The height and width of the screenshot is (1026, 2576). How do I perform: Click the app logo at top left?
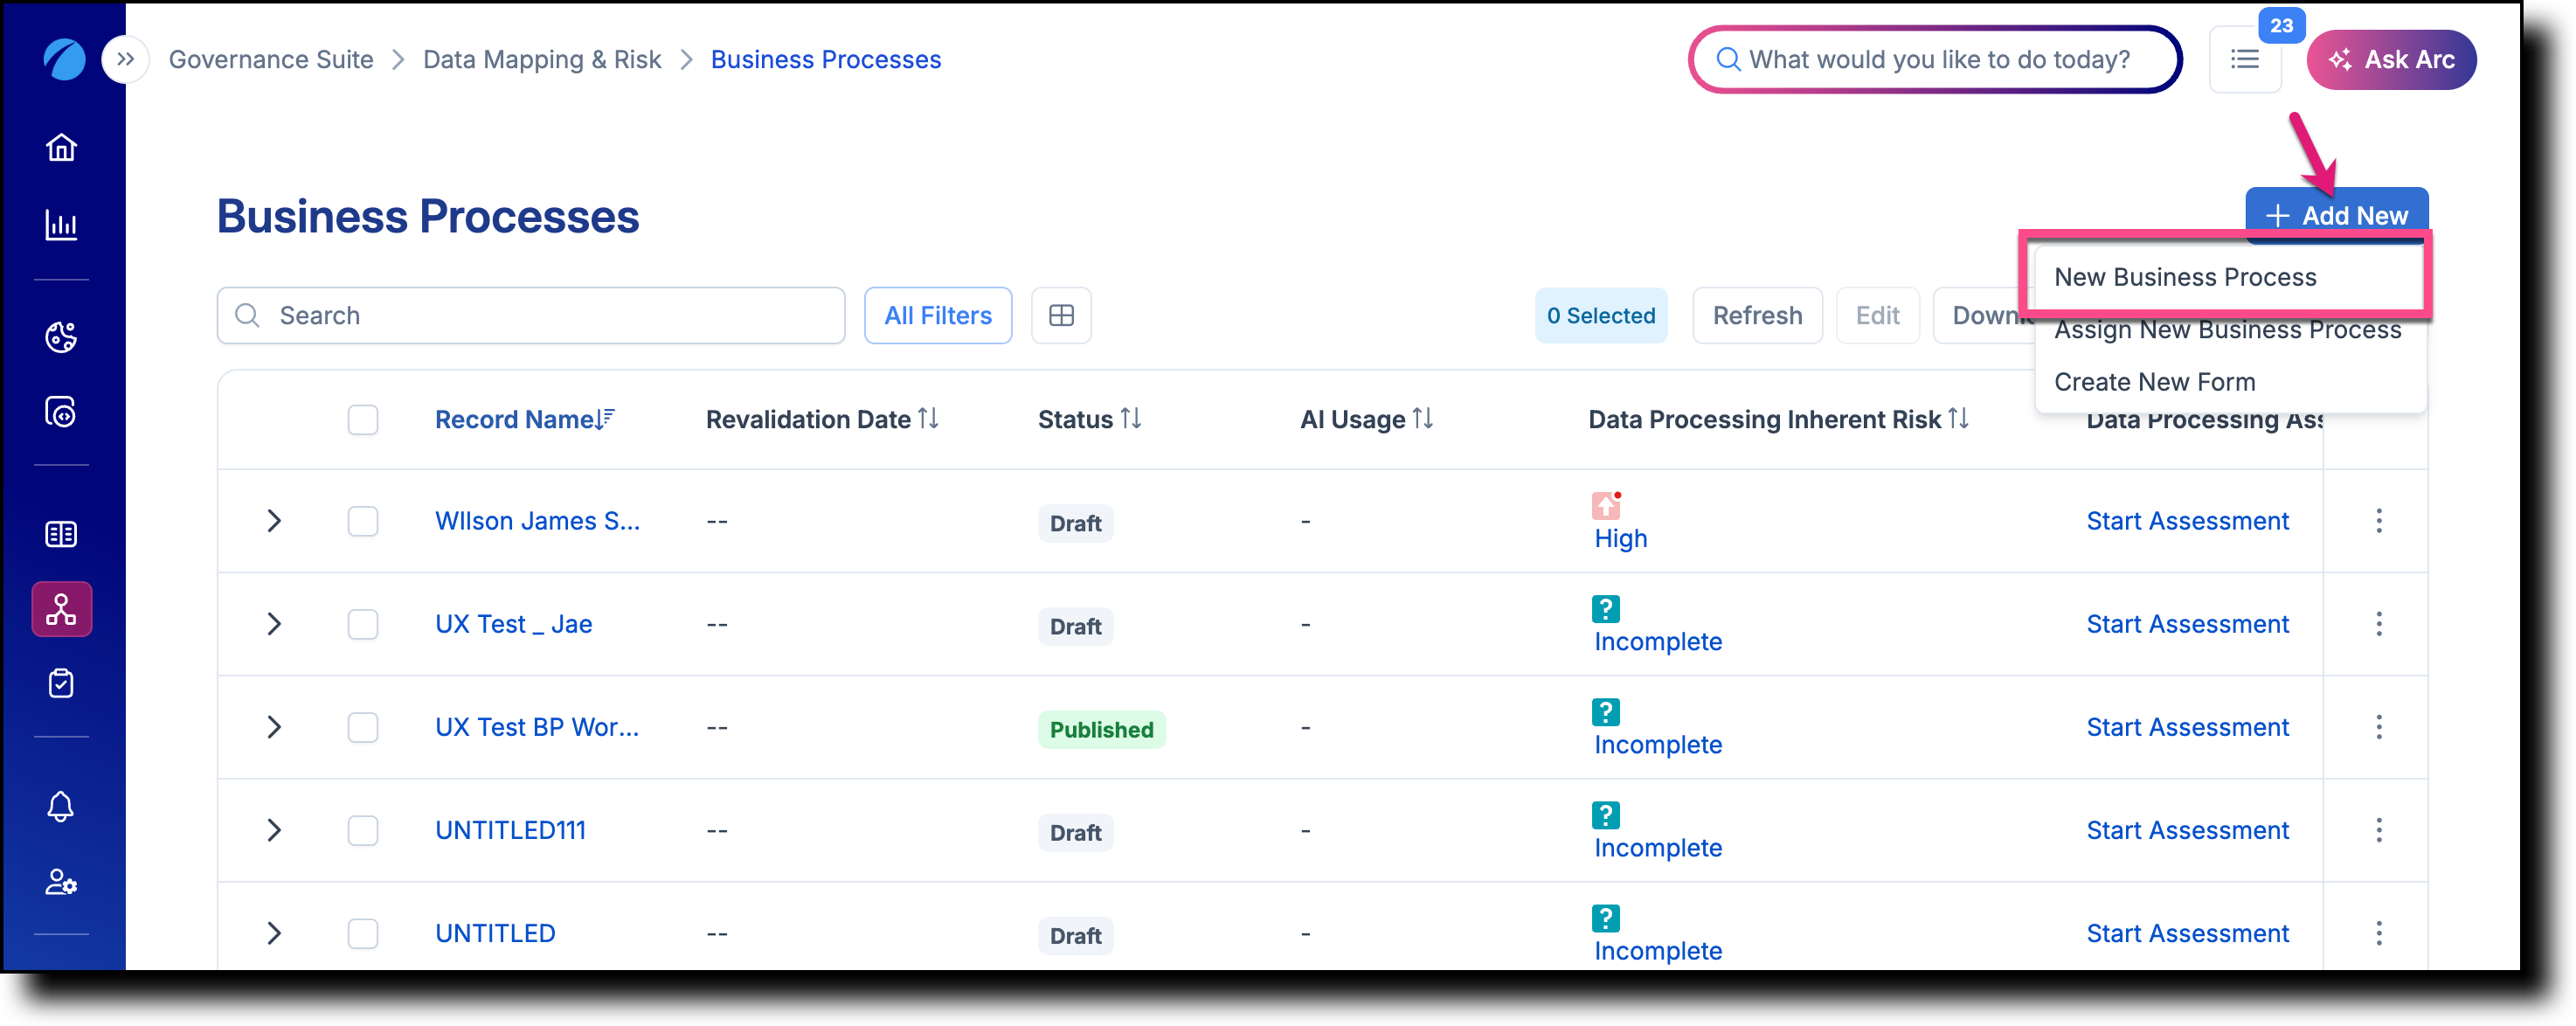[x=64, y=59]
